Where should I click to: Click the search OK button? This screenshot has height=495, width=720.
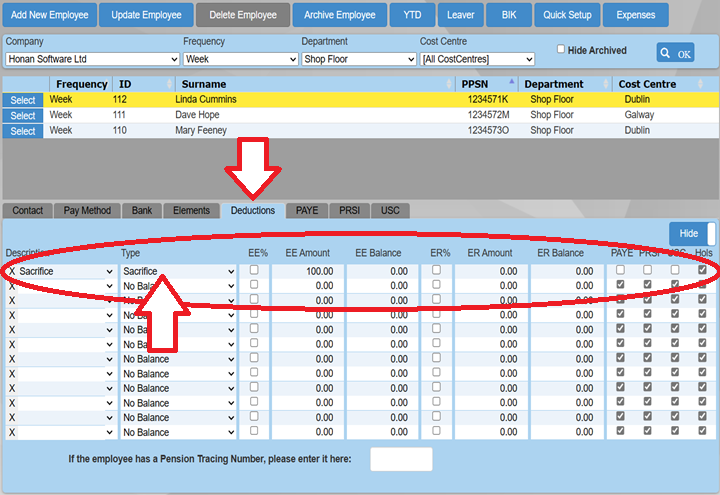coord(675,53)
